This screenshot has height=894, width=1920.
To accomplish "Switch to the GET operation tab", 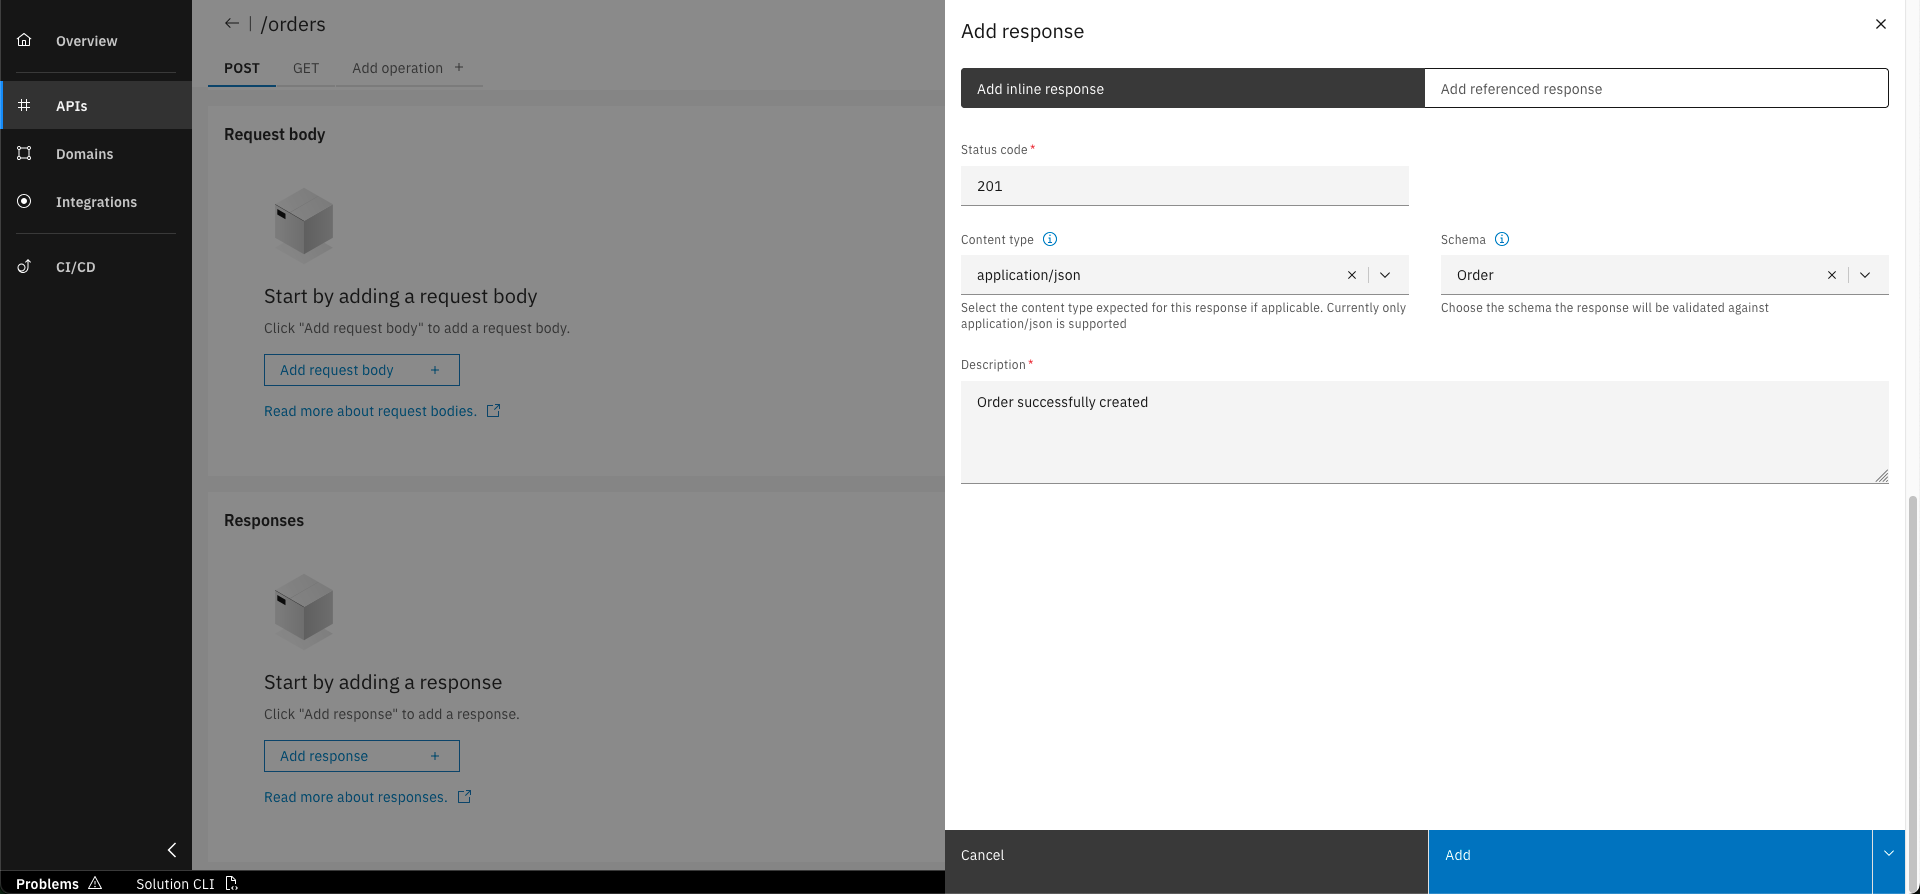I will tap(306, 68).
